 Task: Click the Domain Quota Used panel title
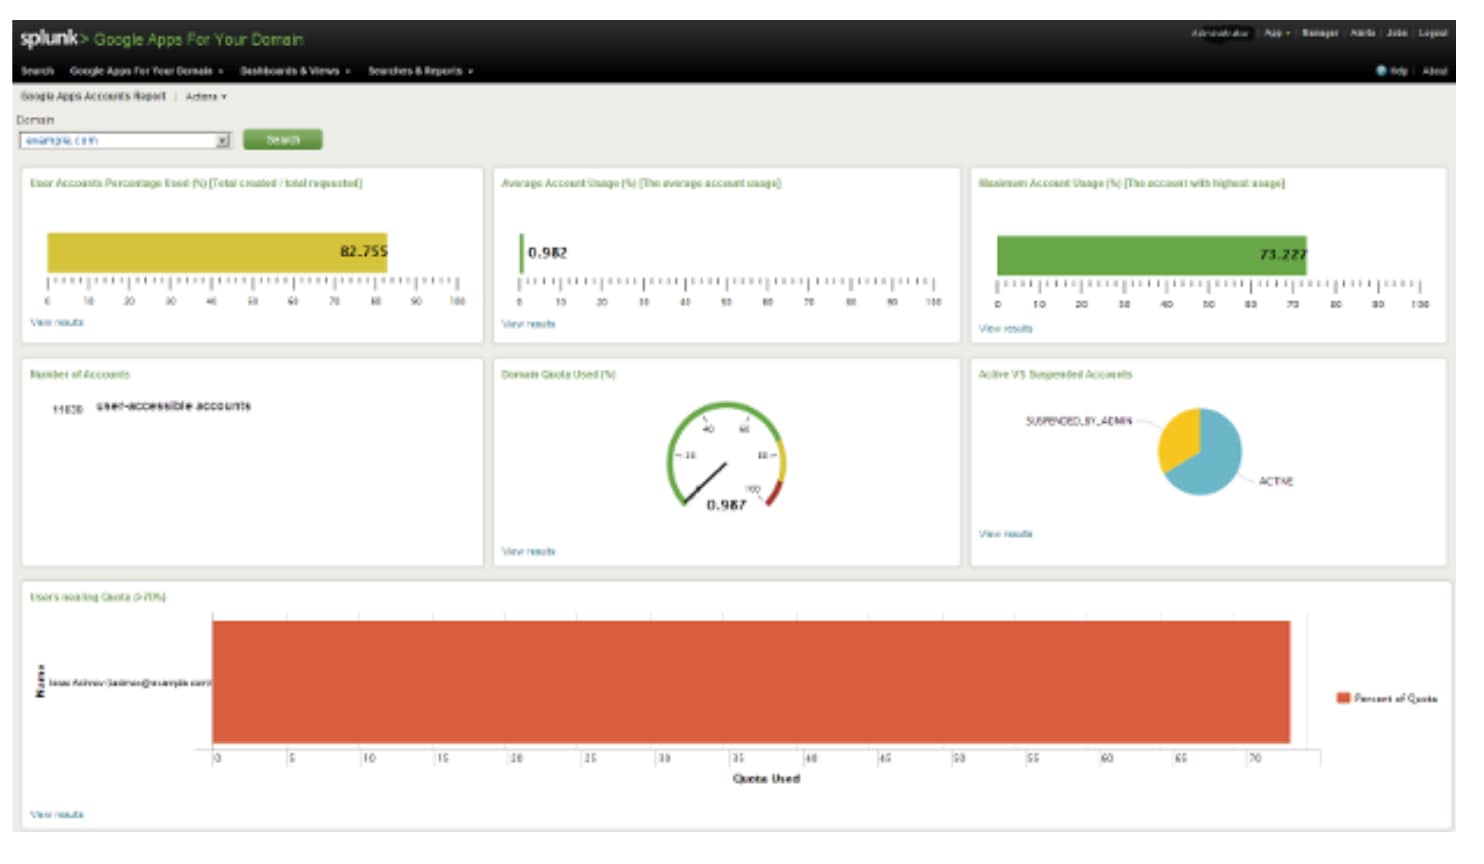pos(558,375)
